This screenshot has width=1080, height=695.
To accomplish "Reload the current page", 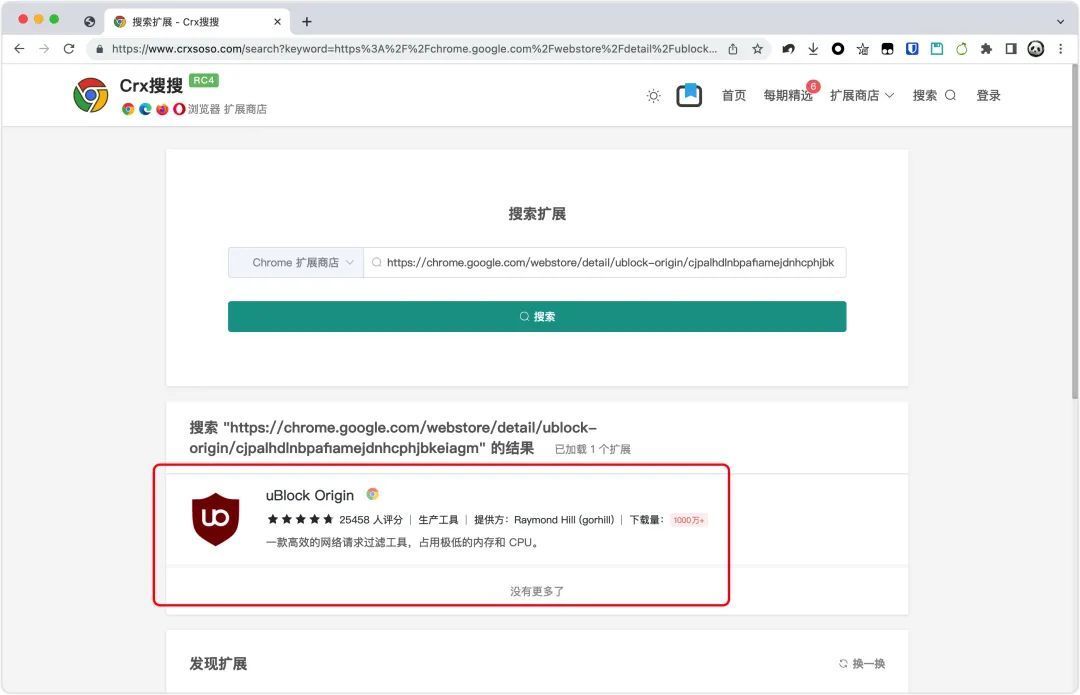I will [x=69, y=49].
